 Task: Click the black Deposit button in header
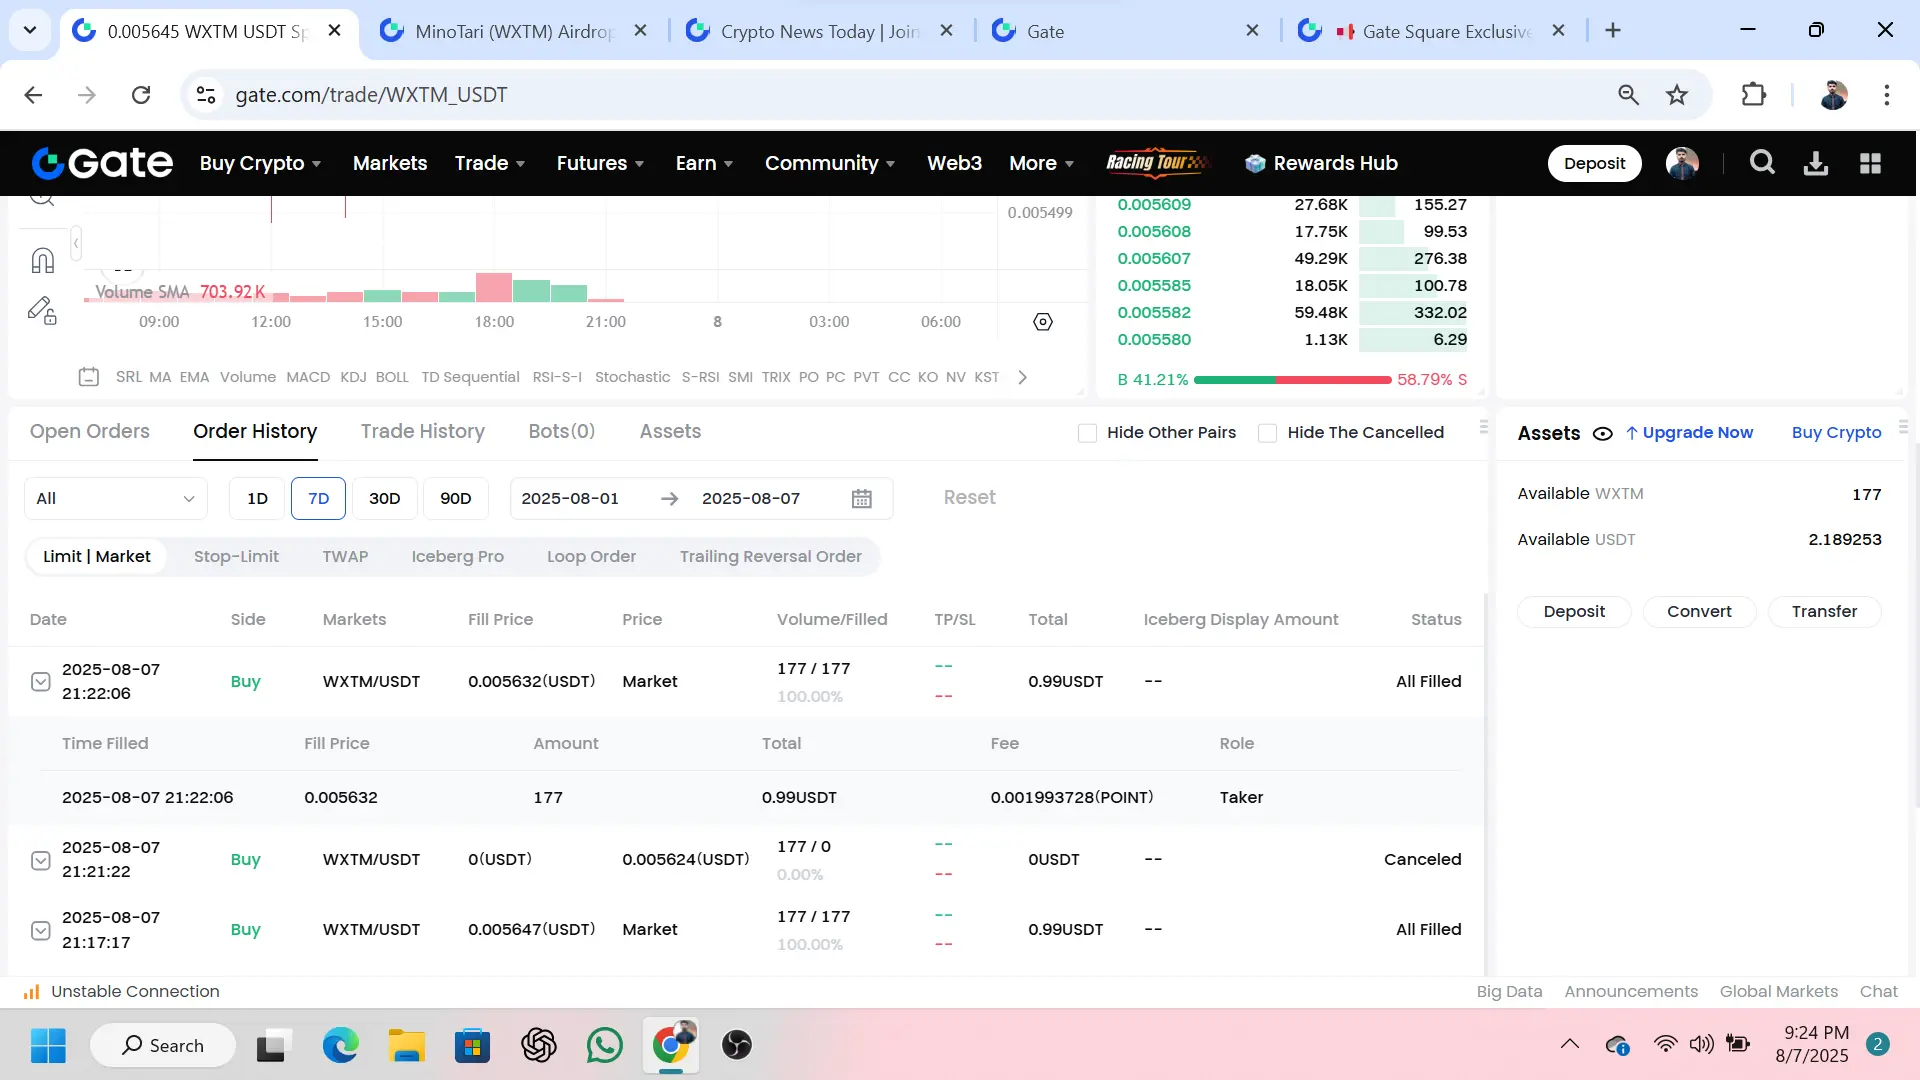click(x=1594, y=163)
